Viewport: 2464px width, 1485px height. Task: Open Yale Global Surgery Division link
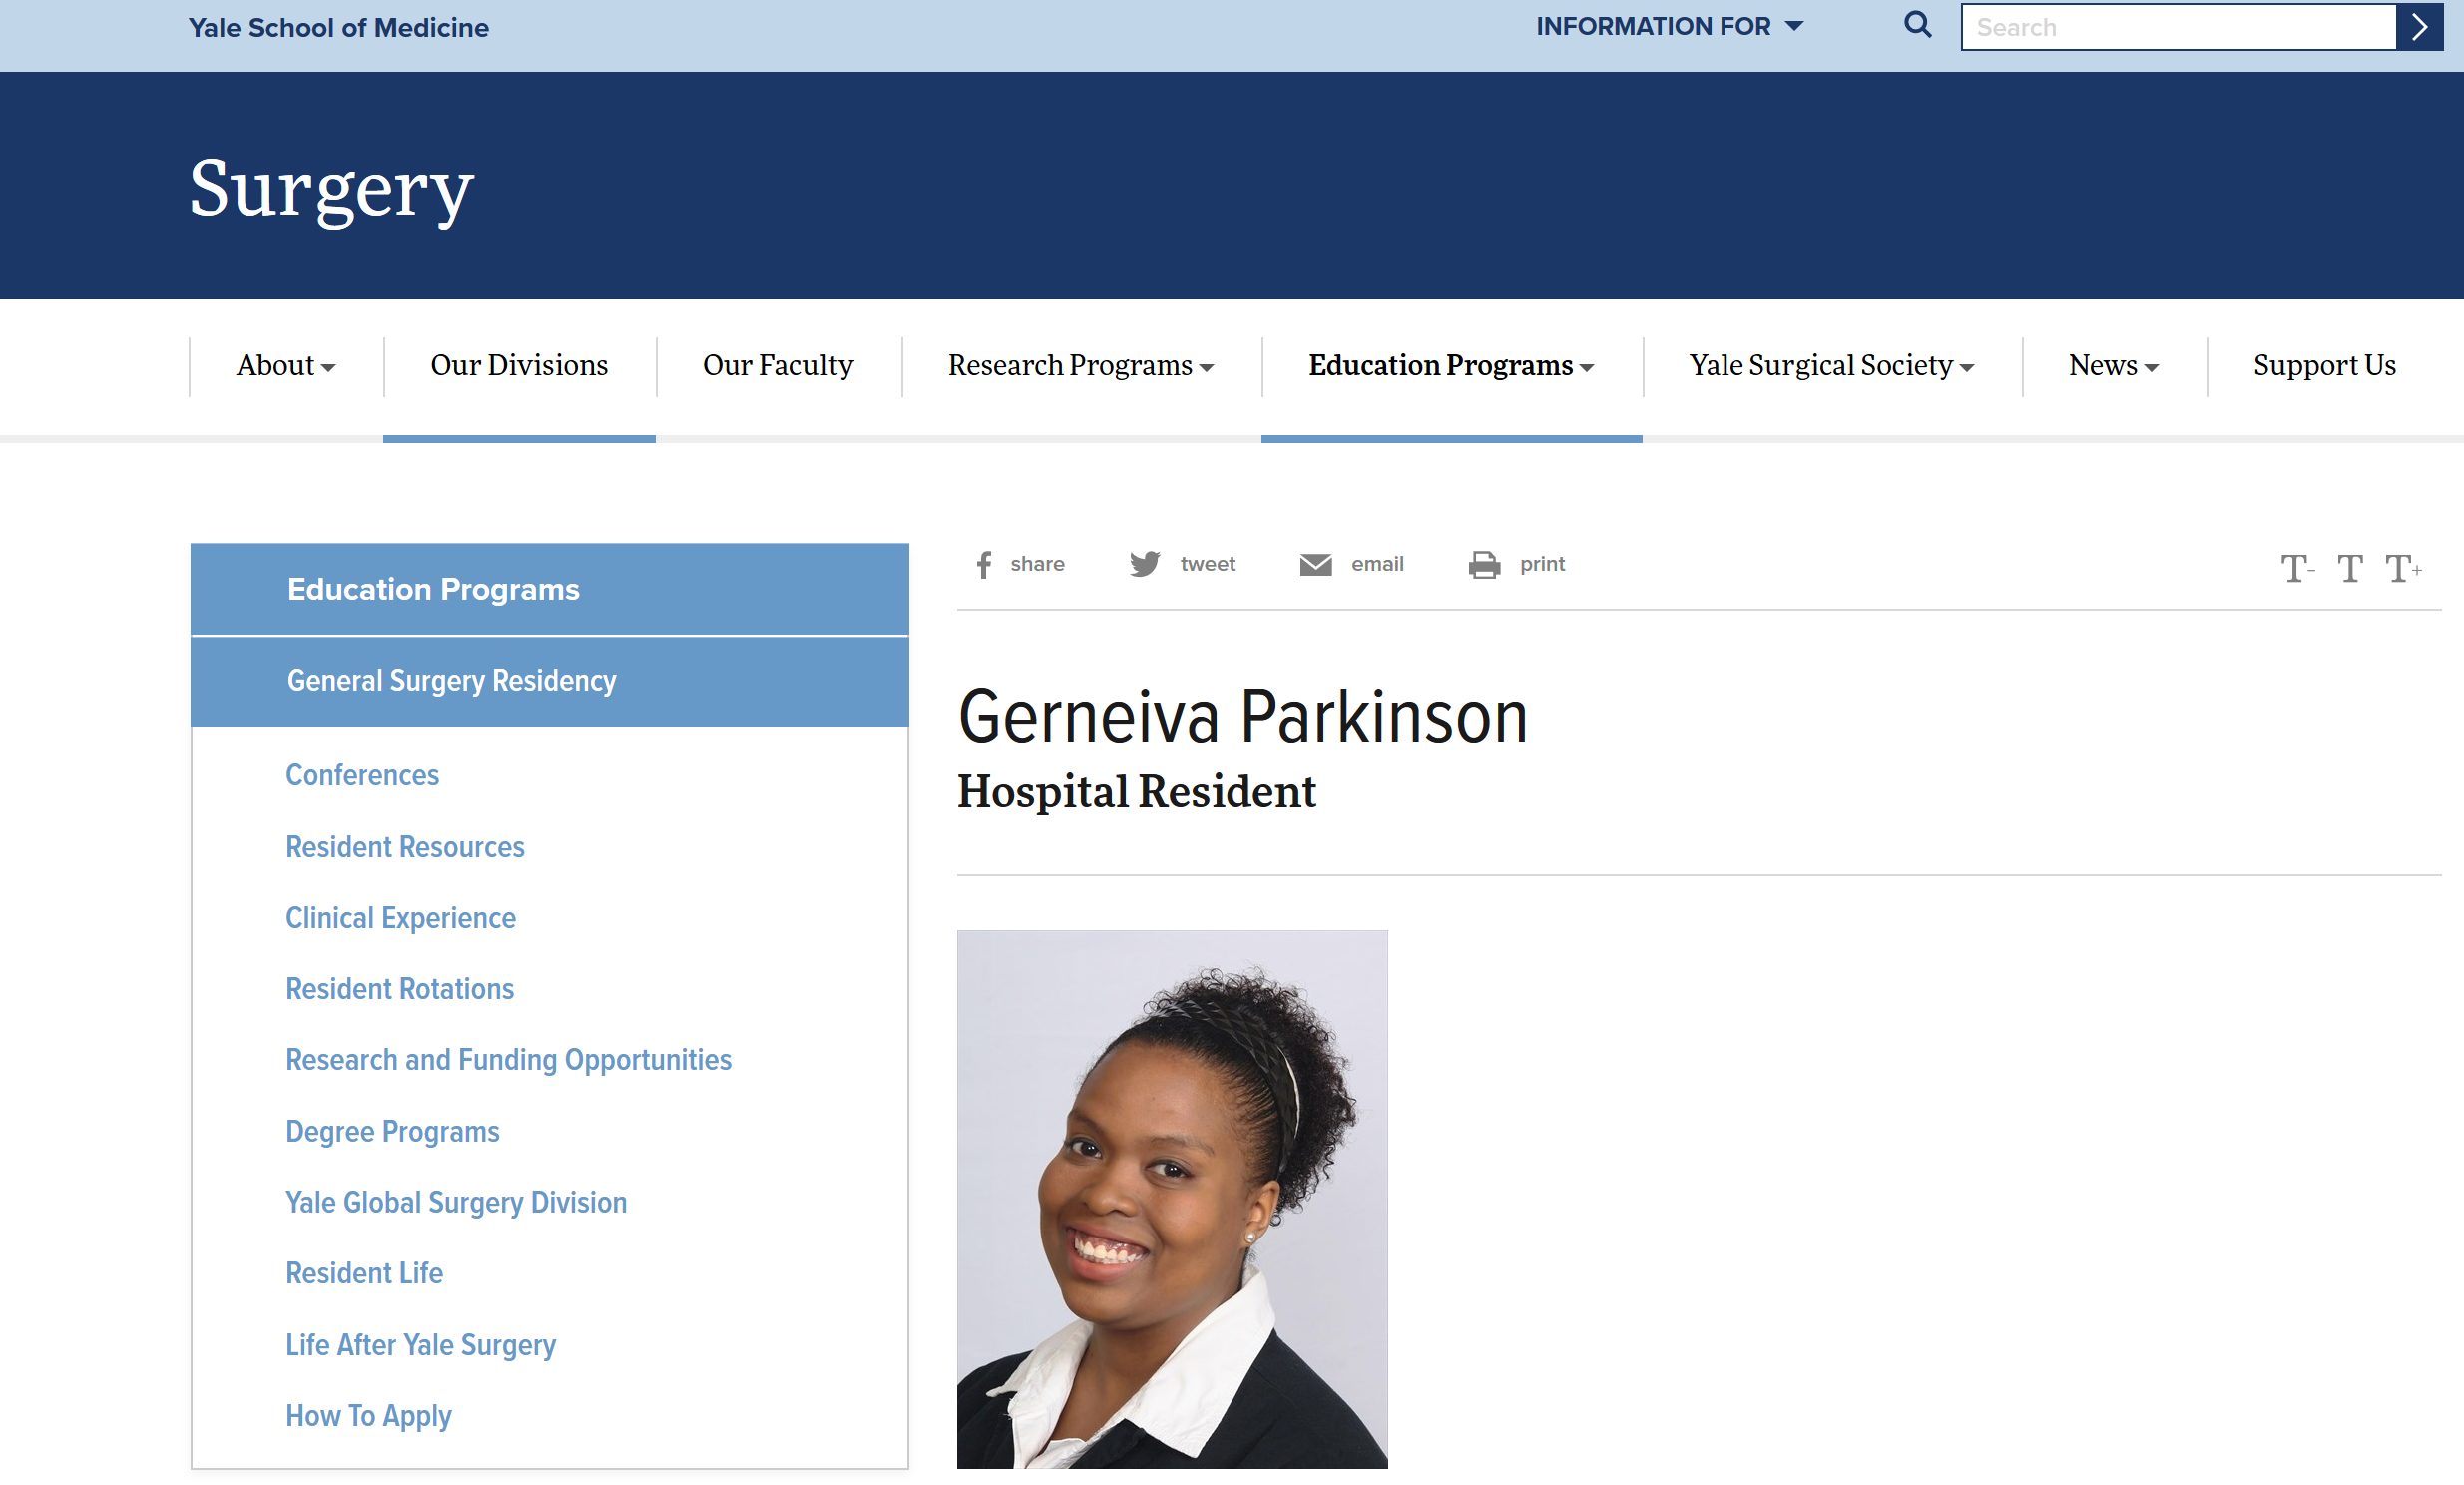coord(456,1202)
